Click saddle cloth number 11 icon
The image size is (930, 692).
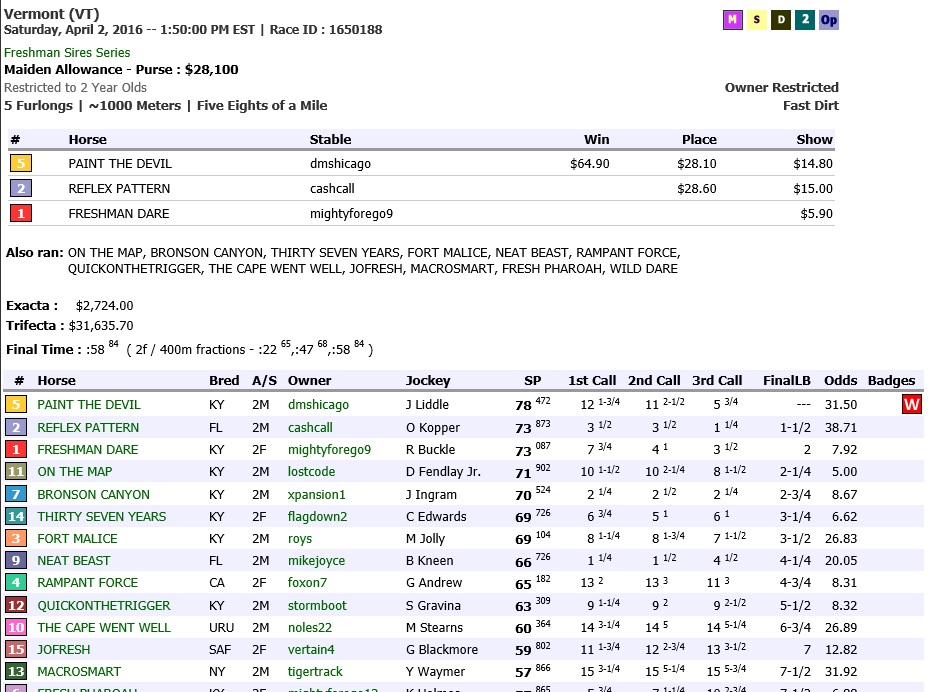pyautogui.click(x=15, y=472)
